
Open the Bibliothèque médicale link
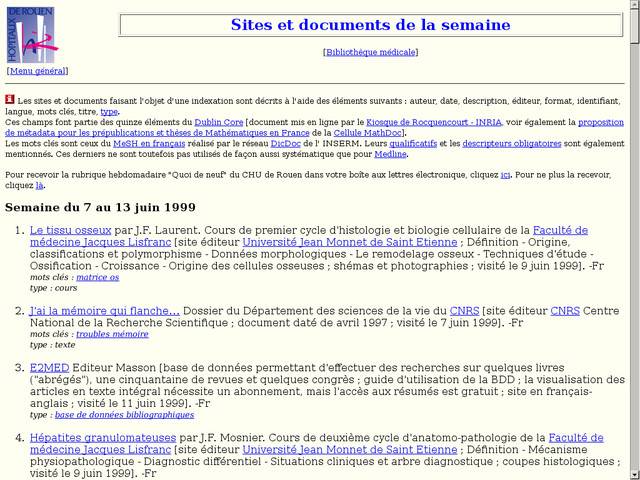(x=371, y=52)
